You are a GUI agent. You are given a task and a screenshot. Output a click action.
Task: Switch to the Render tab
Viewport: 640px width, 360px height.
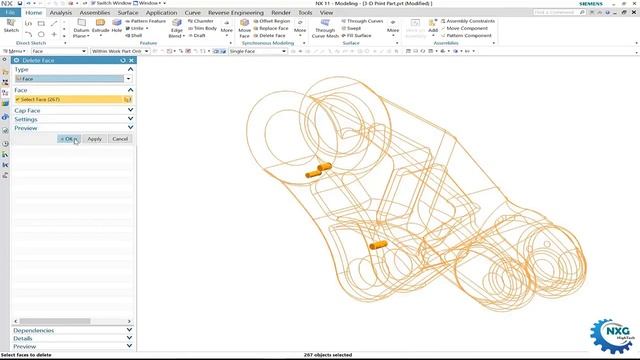pos(281,13)
